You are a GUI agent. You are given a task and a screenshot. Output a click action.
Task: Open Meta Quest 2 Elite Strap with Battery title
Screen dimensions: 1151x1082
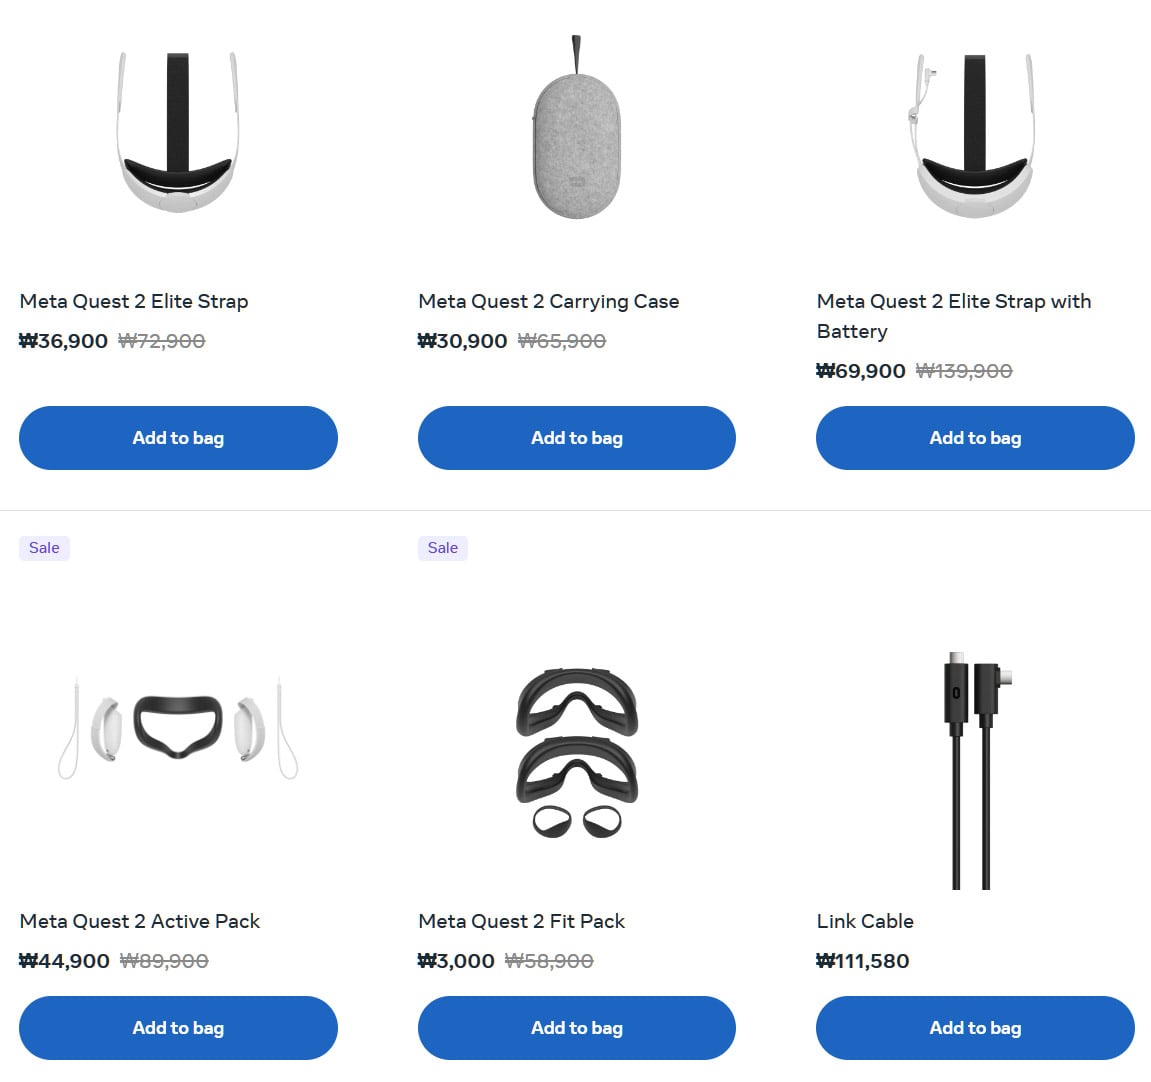954,316
